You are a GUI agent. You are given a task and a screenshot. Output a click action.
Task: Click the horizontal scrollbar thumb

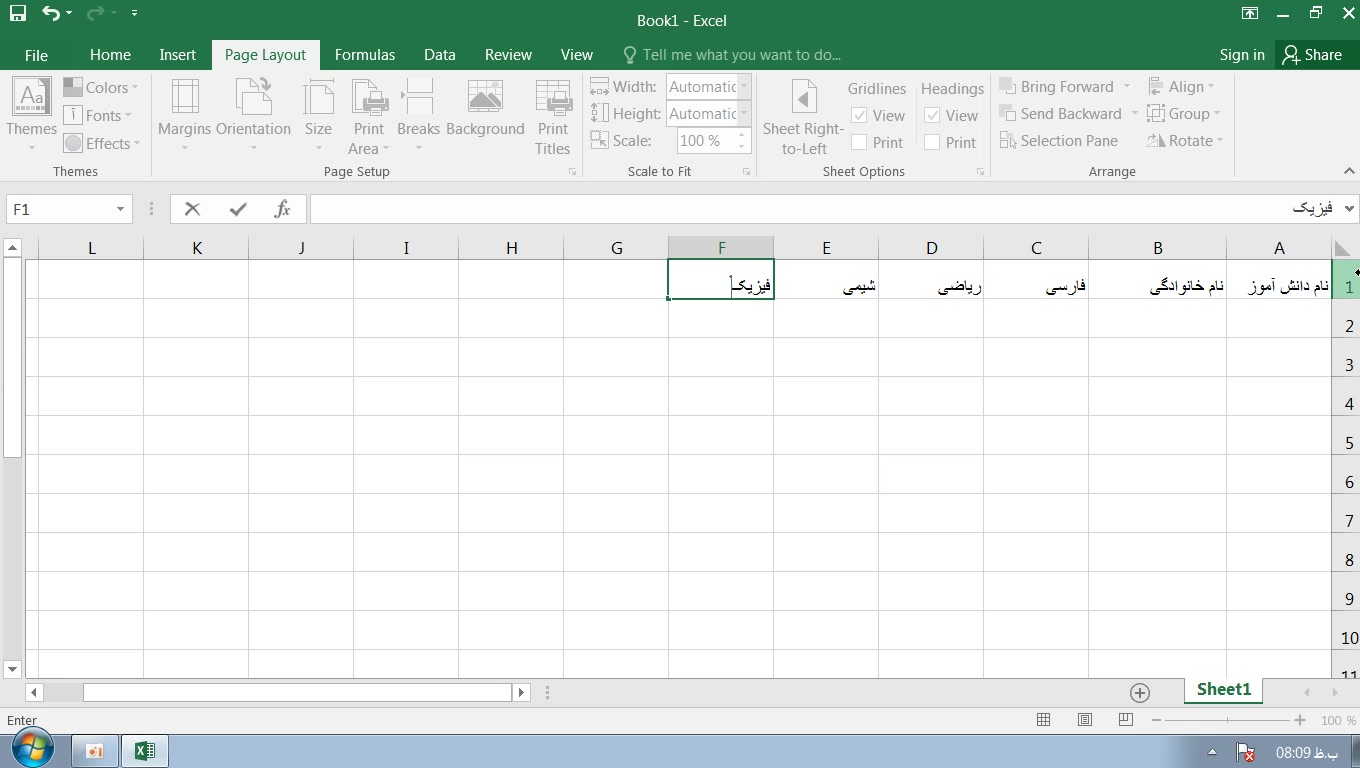click(x=297, y=692)
